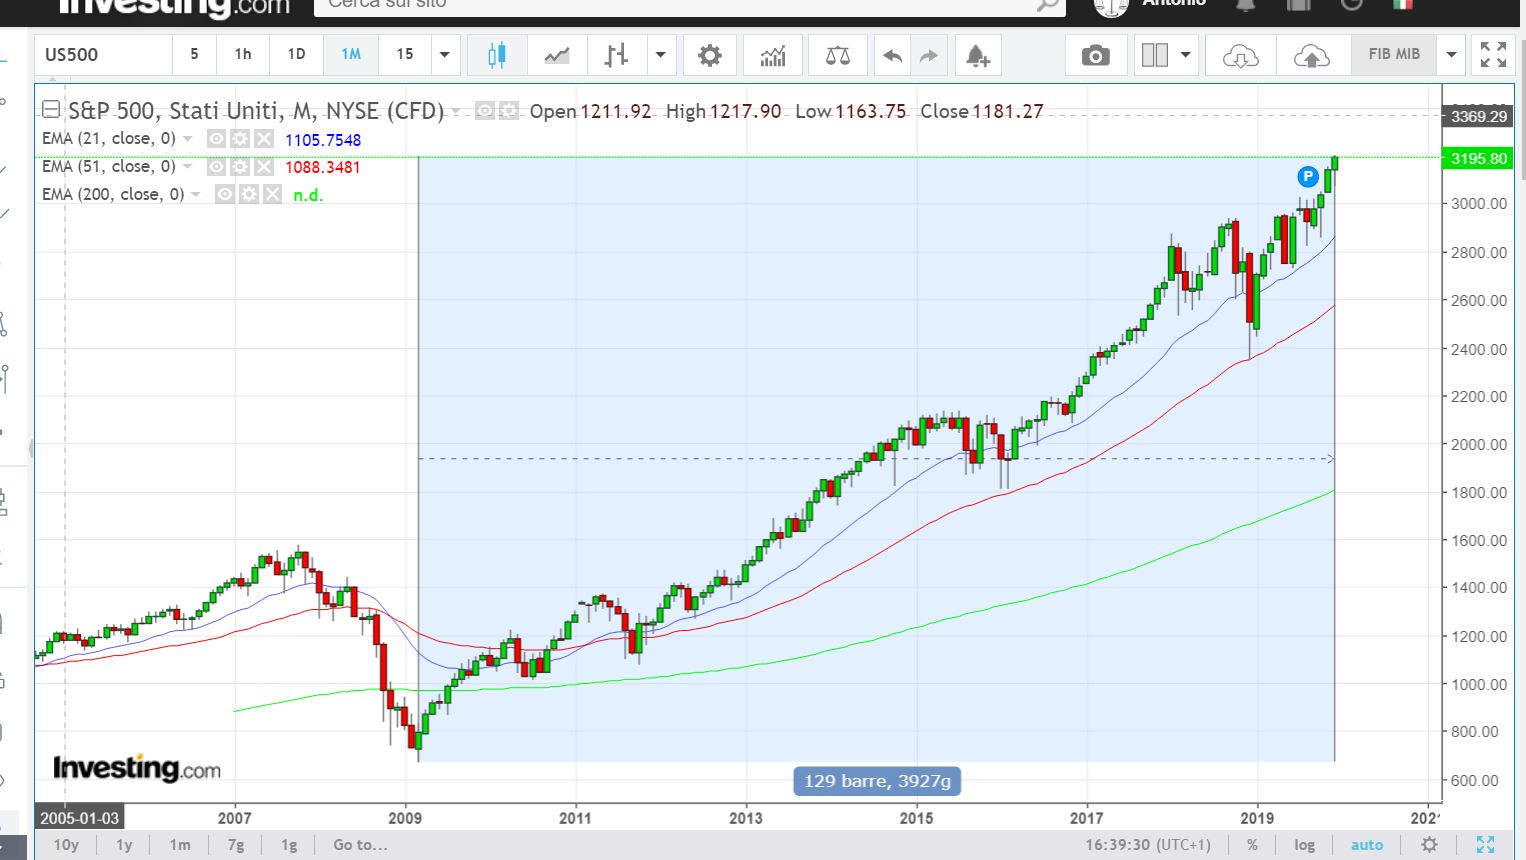Enter fullscreen mode from top toolbar
The height and width of the screenshot is (860, 1526).
1493,55
